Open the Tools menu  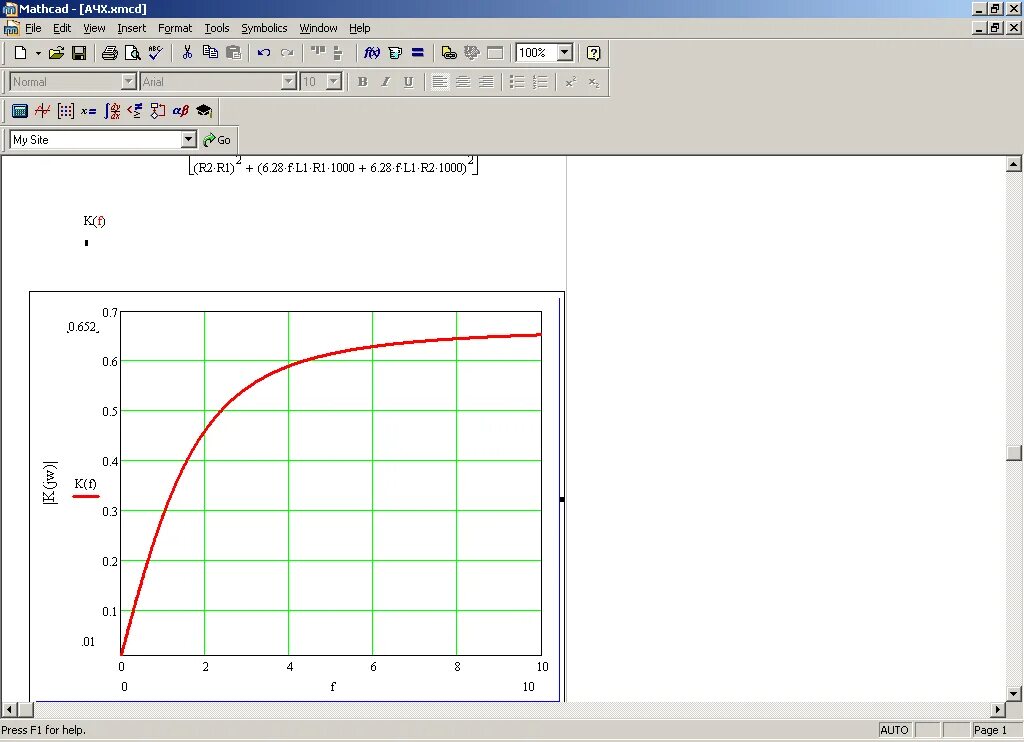[x=217, y=28]
